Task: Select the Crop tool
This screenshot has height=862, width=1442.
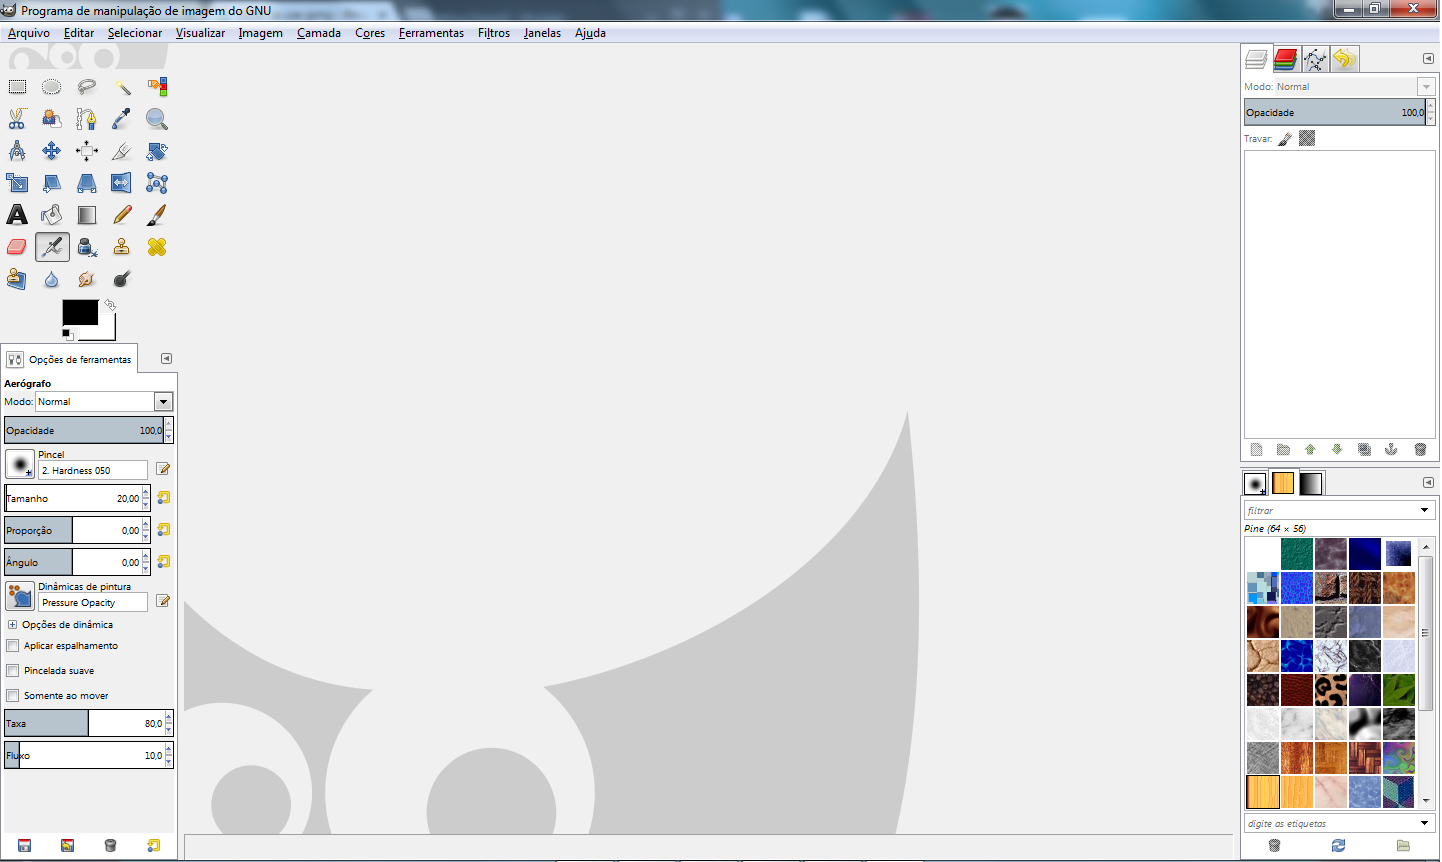Action: click(122, 151)
